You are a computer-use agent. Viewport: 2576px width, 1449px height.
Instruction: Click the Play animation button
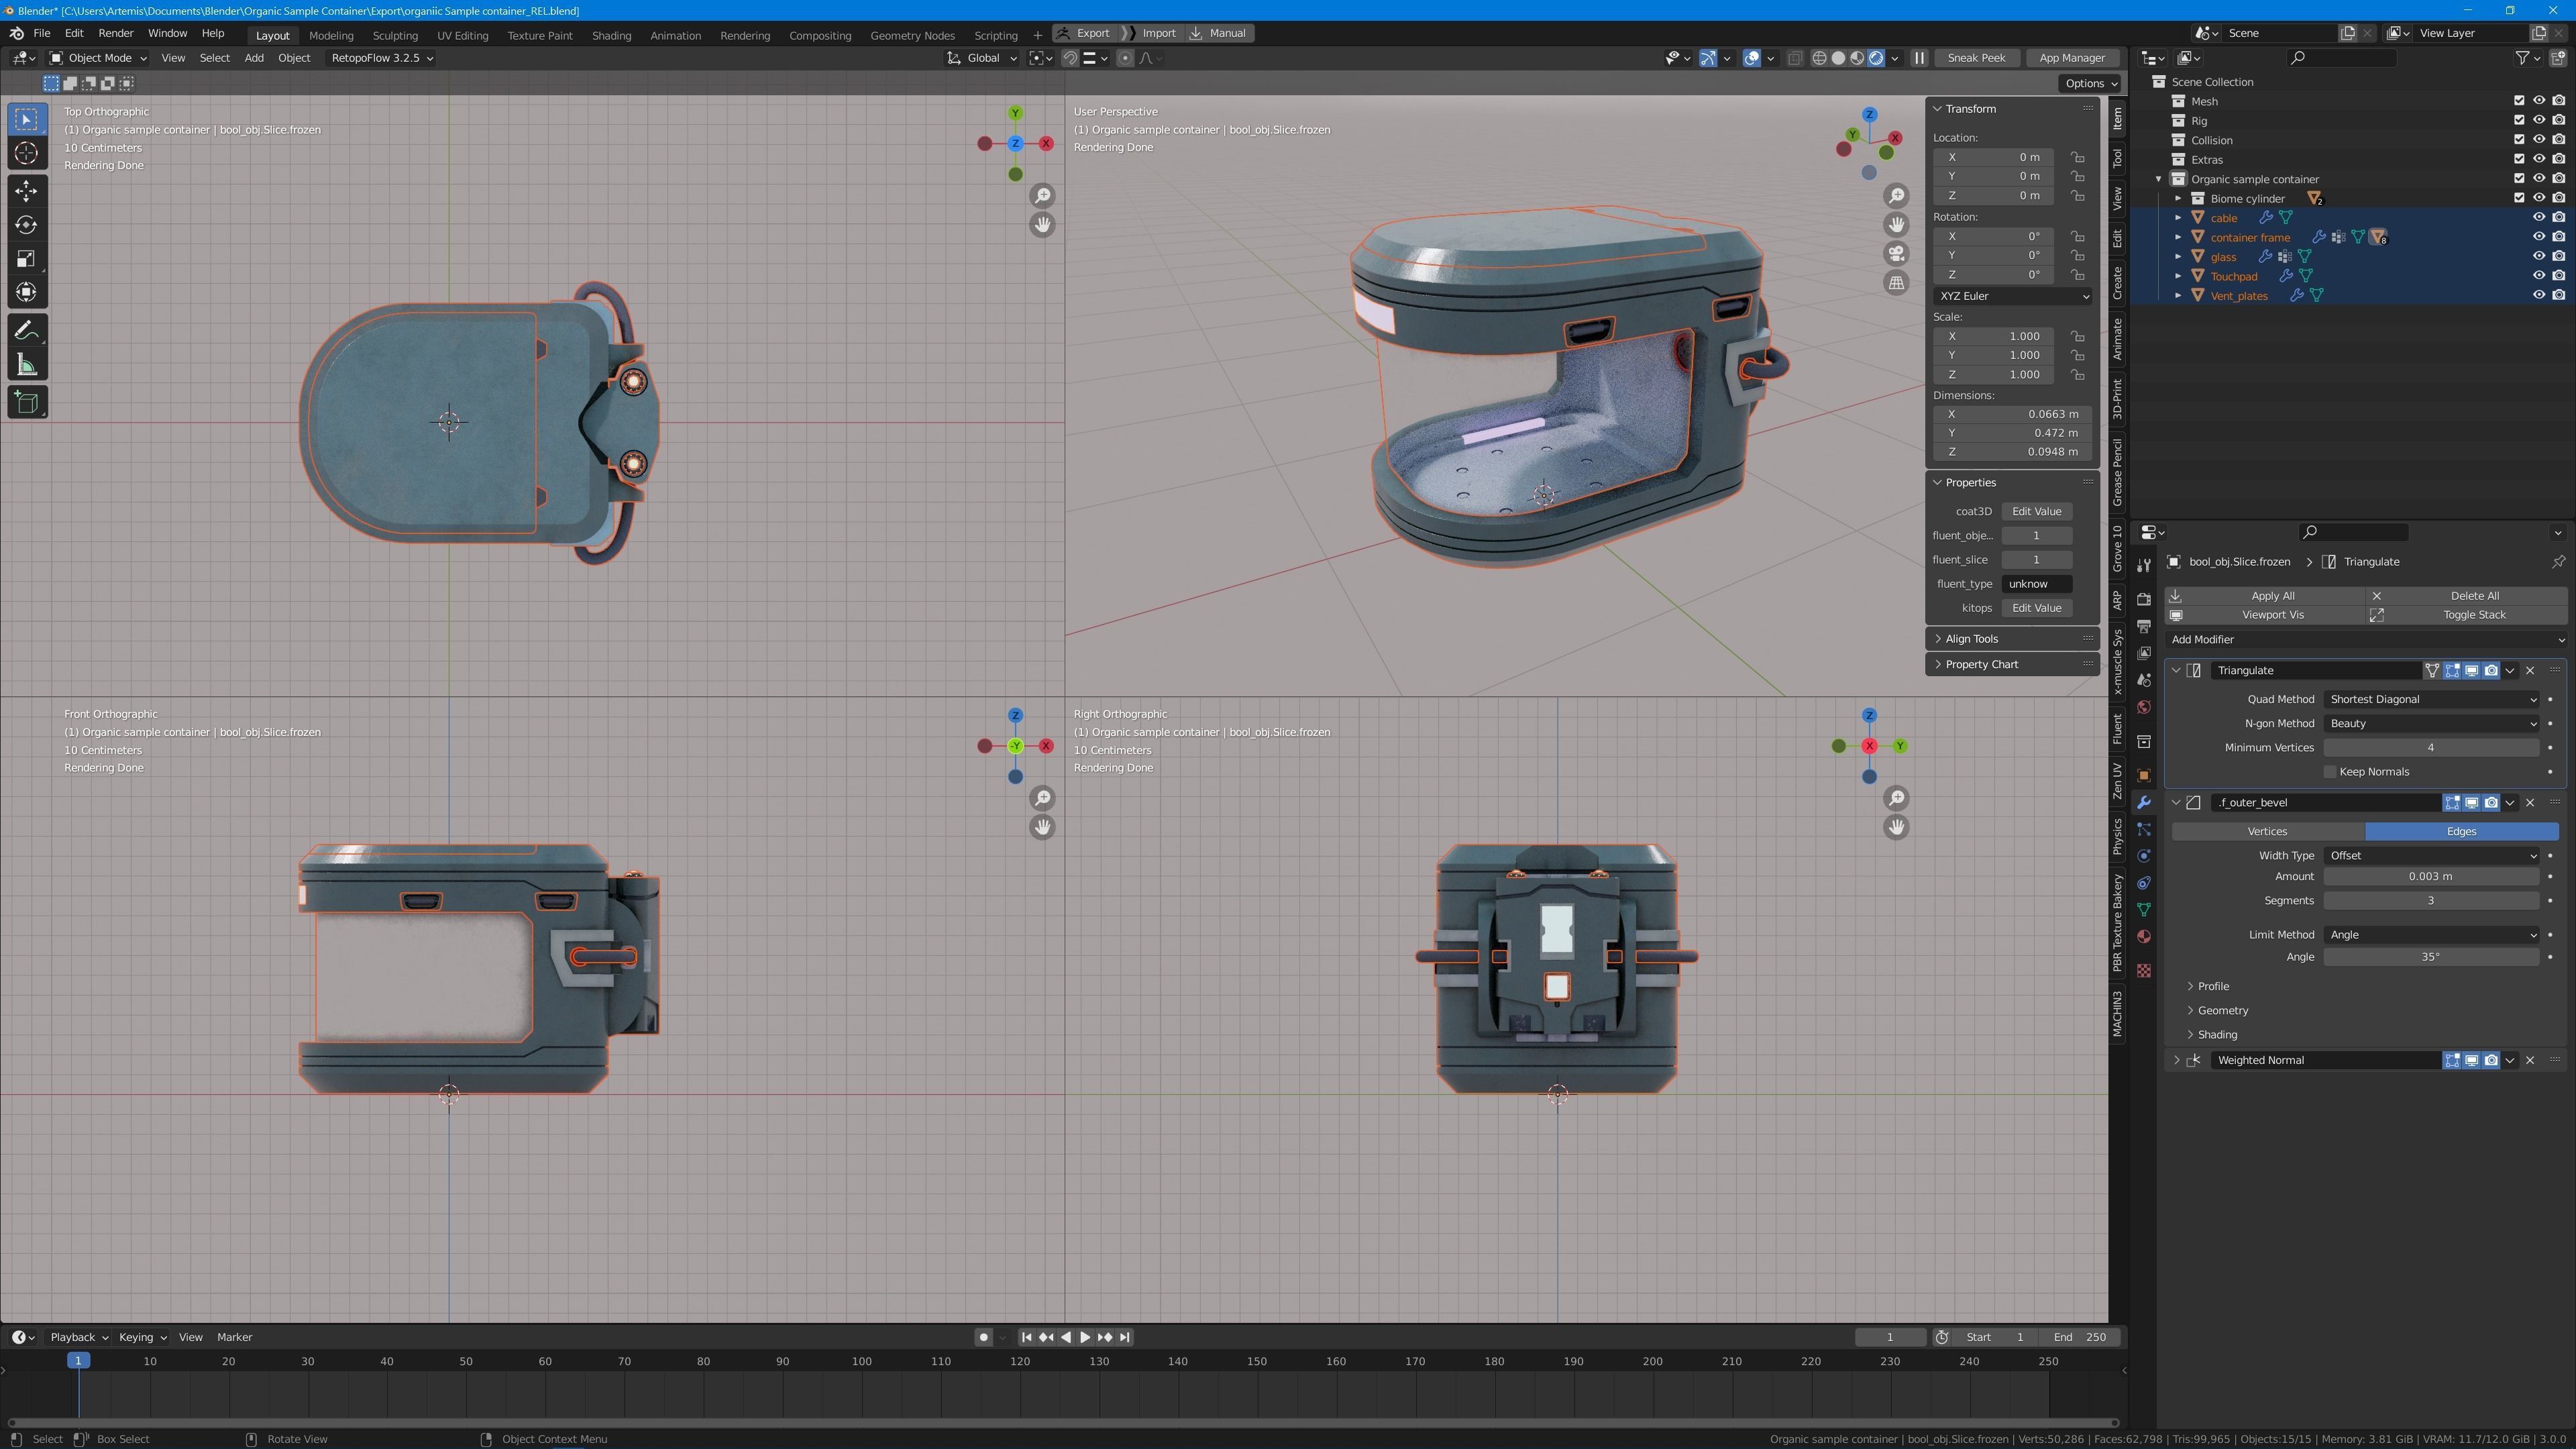coord(1085,1337)
